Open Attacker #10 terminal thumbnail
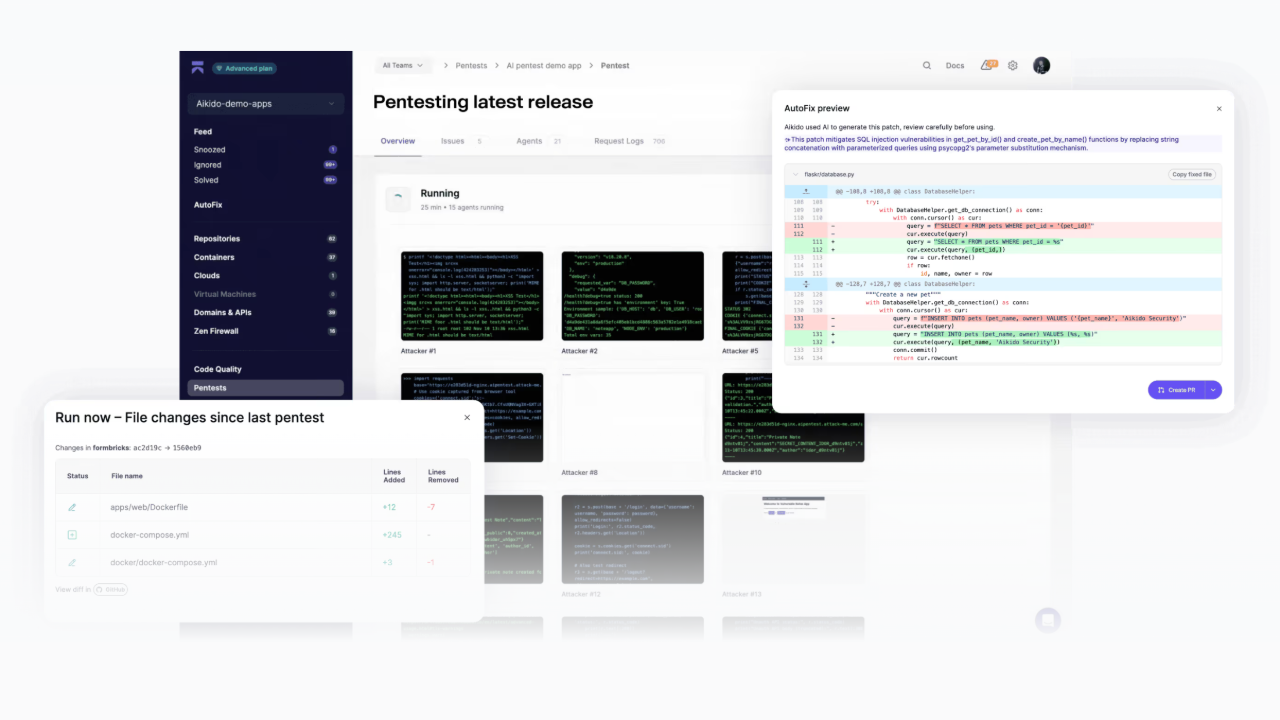The image size is (1280, 720). (x=793, y=417)
